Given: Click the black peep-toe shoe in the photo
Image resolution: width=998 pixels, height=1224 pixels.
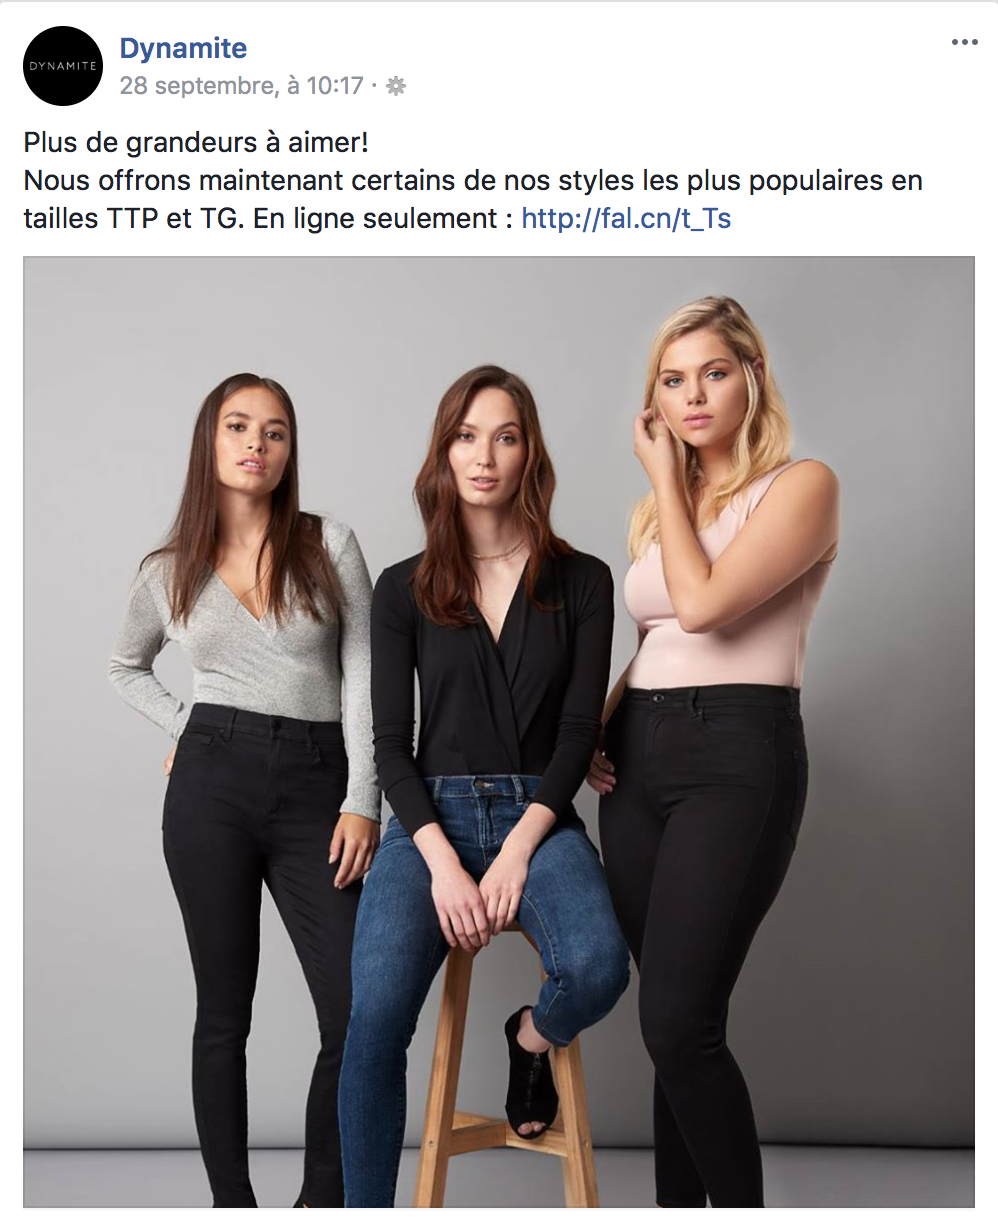Looking at the screenshot, I should [x=527, y=1070].
